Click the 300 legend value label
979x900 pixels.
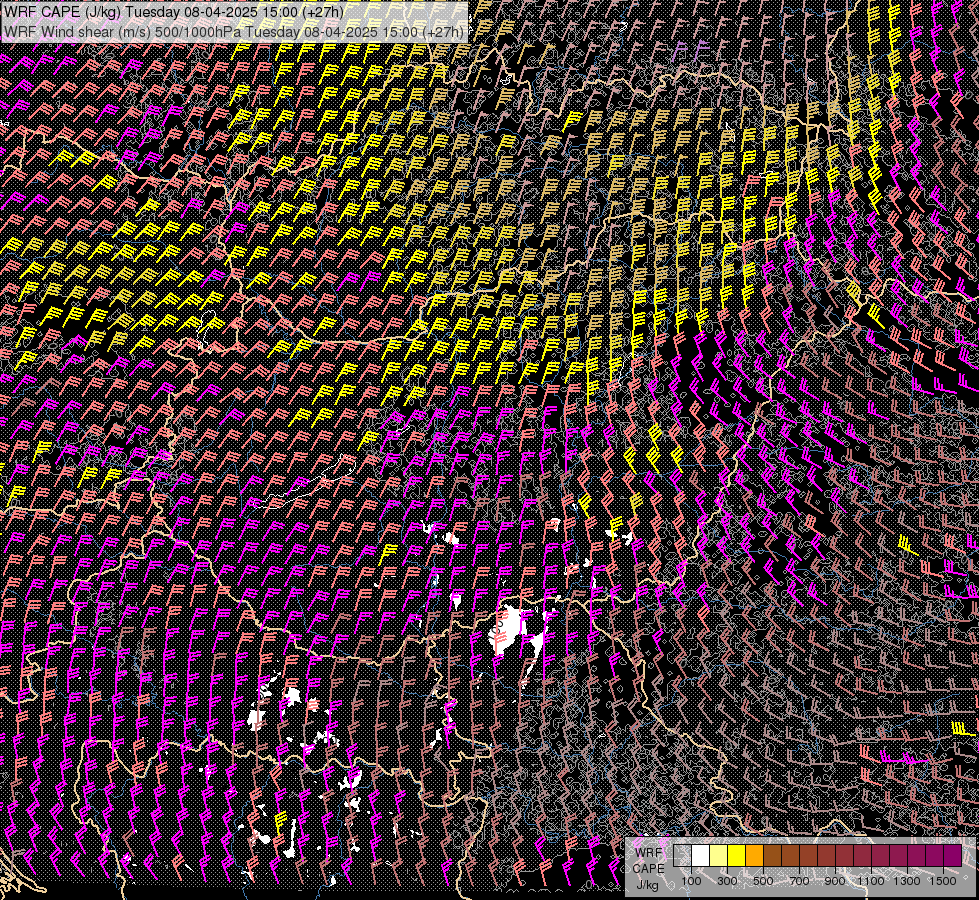click(x=727, y=881)
